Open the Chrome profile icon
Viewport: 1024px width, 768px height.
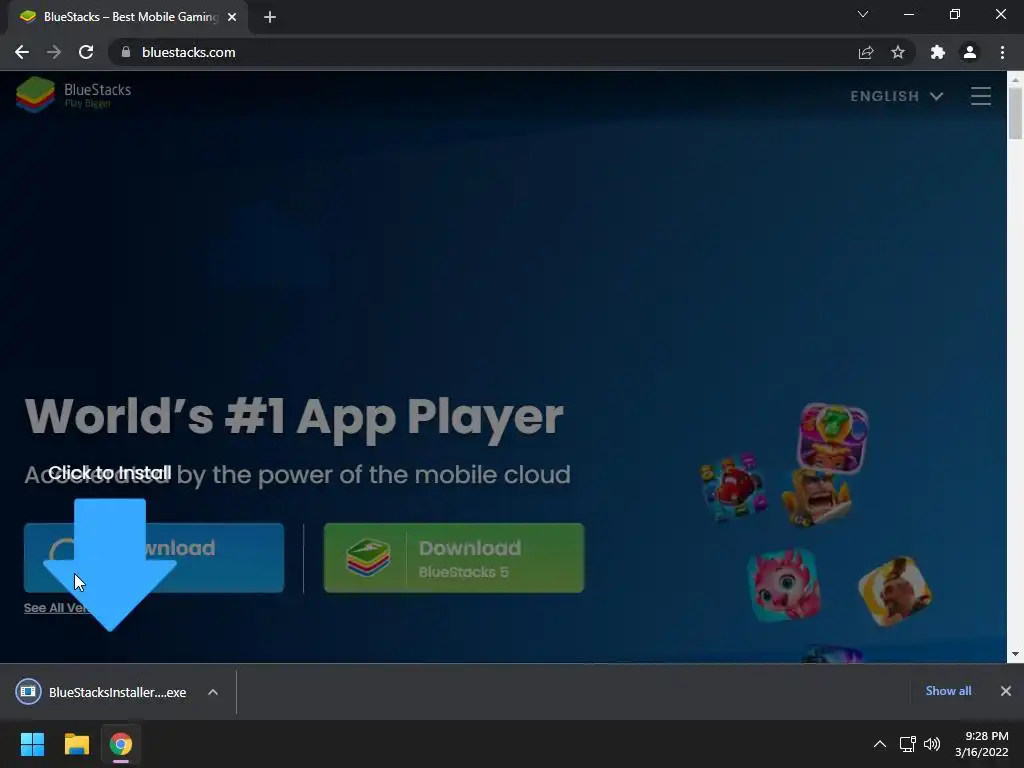click(970, 52)
